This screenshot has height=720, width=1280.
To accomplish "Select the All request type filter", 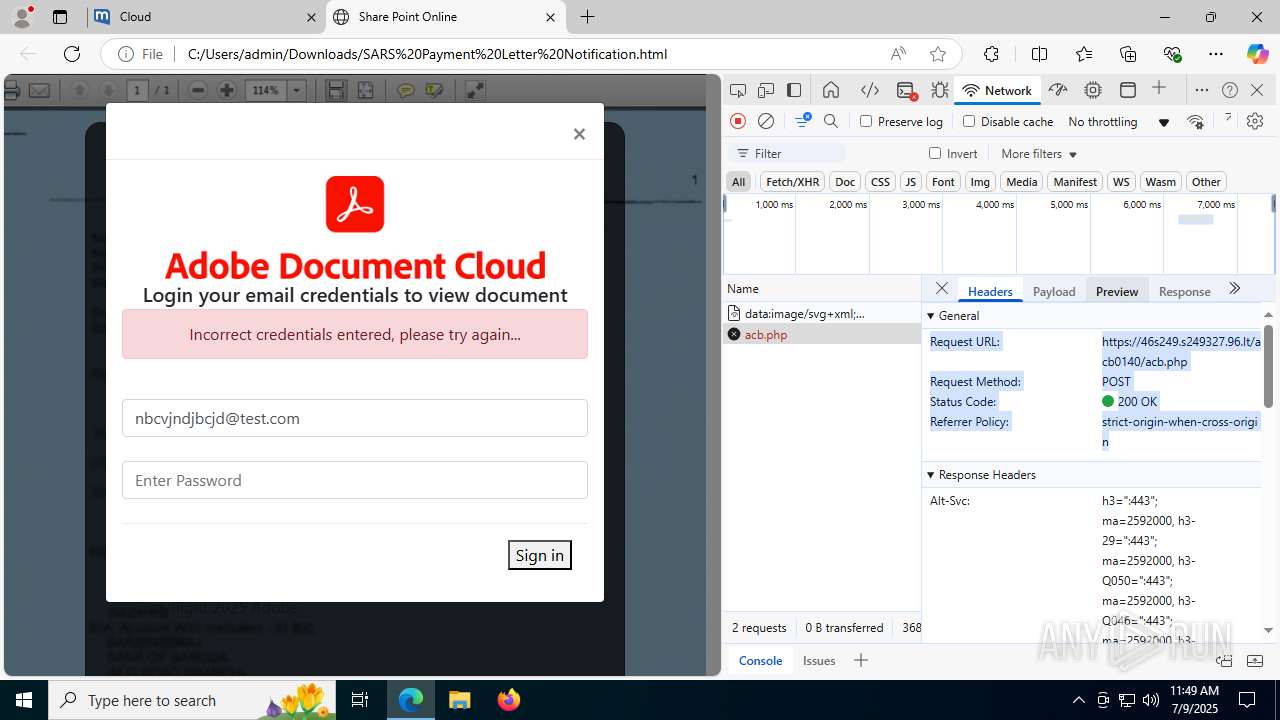I will [738, 181].
